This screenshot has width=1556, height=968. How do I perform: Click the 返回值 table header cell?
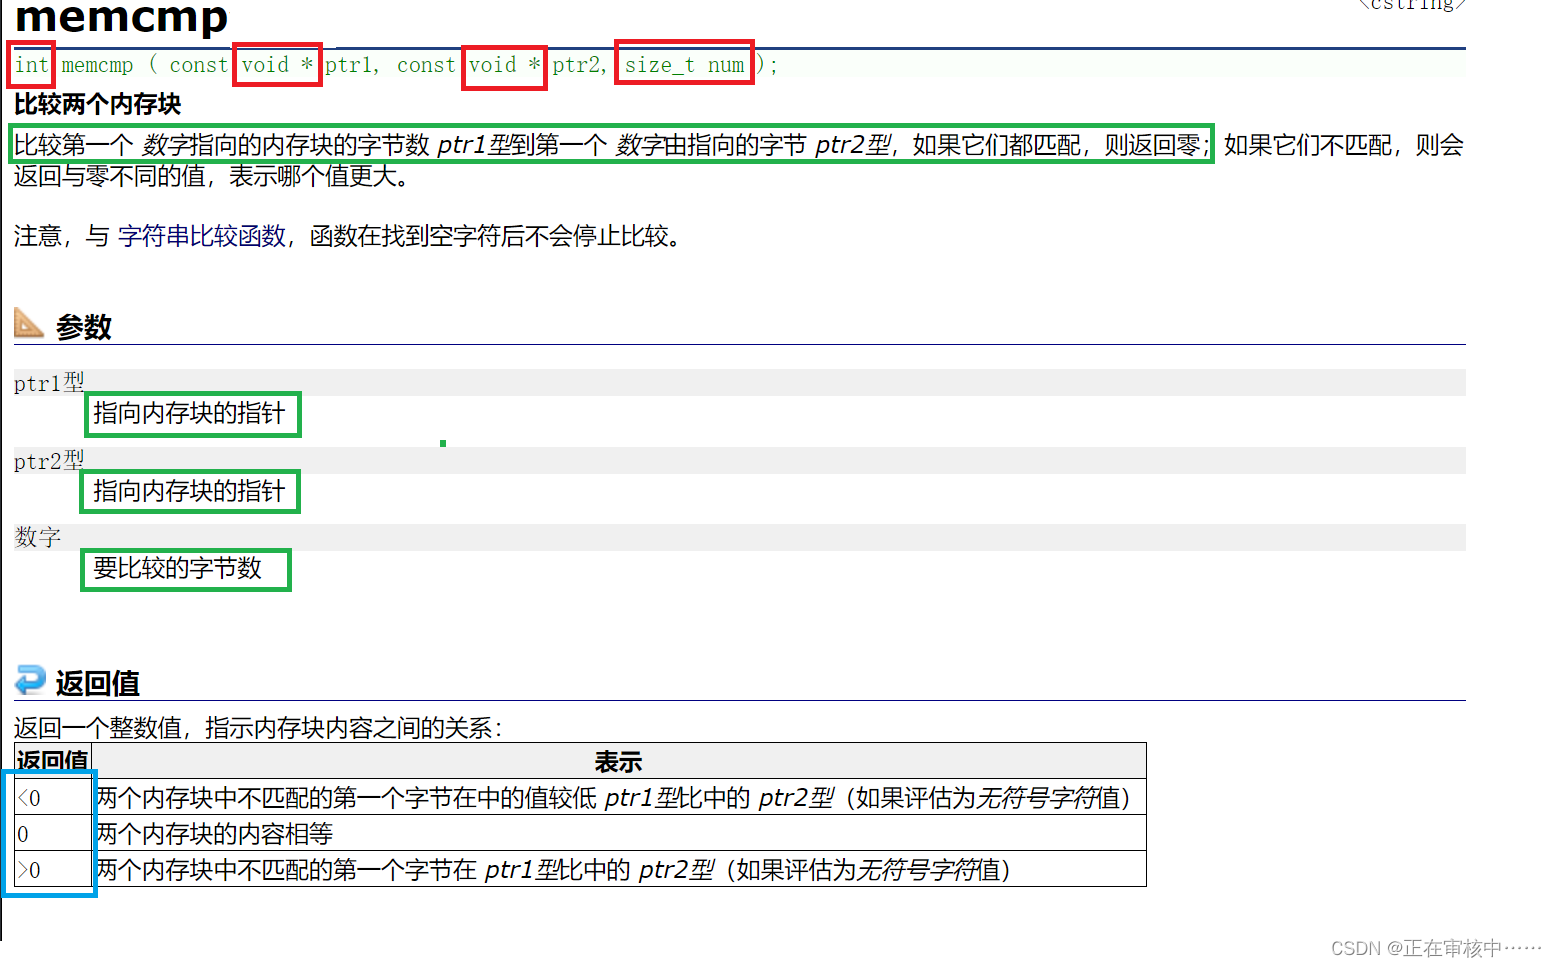coord(53,761)
